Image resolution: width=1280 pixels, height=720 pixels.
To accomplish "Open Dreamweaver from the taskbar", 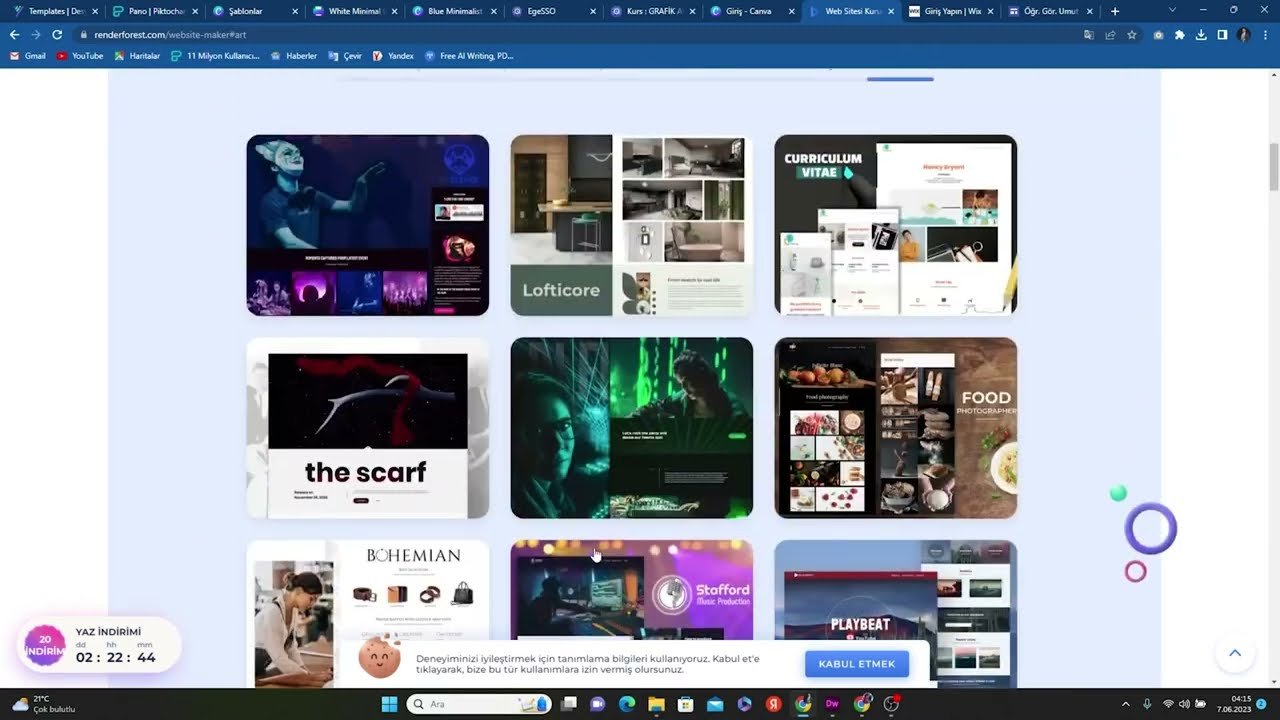I will pyautogui.click(x=832, y=704).
